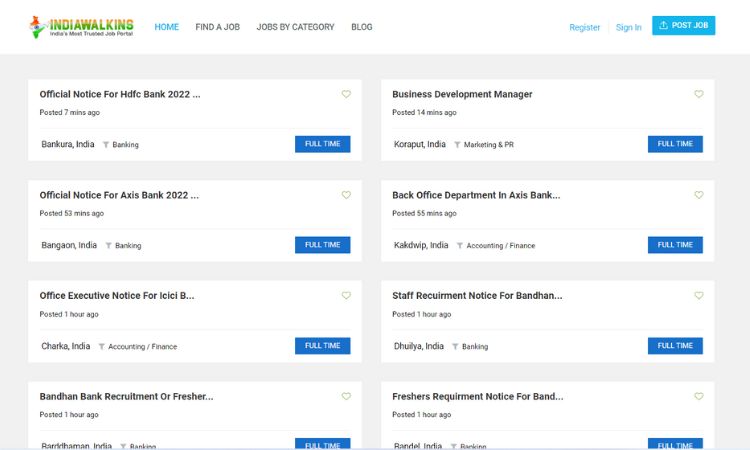The image size is (750, 450).
Task: Click FULL TIME button in Koraput card
Action: coord(675,144)
